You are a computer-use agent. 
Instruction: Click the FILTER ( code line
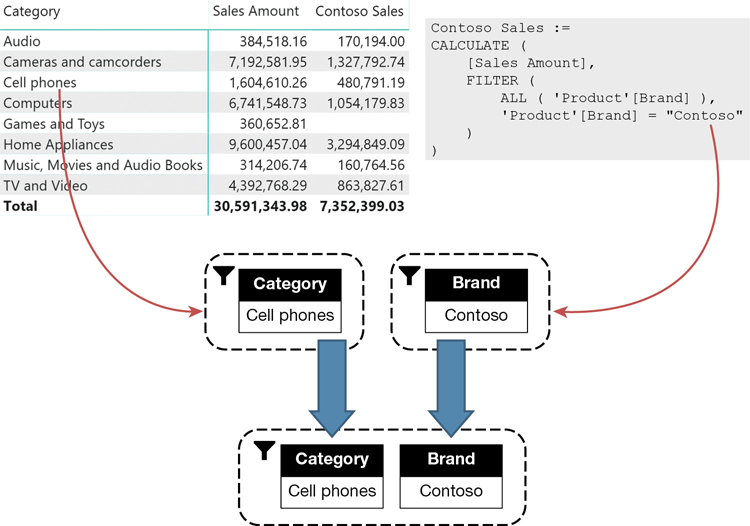tap(501, 80)
